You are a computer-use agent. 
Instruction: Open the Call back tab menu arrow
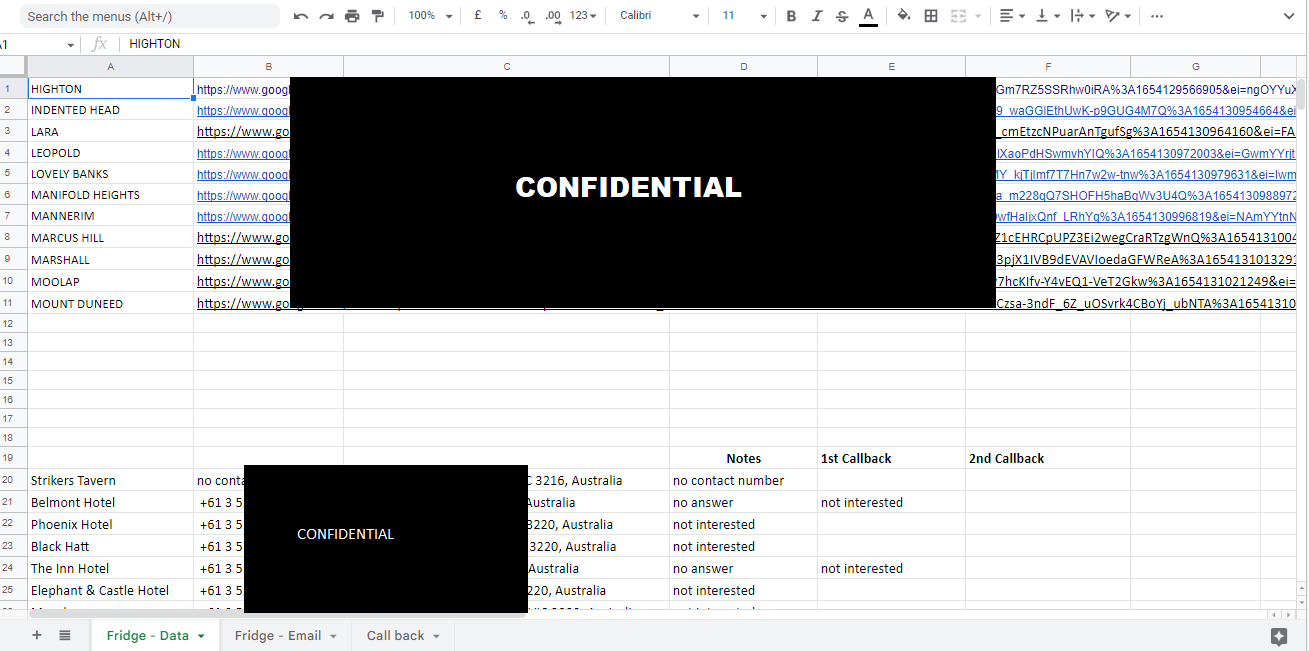437,636
